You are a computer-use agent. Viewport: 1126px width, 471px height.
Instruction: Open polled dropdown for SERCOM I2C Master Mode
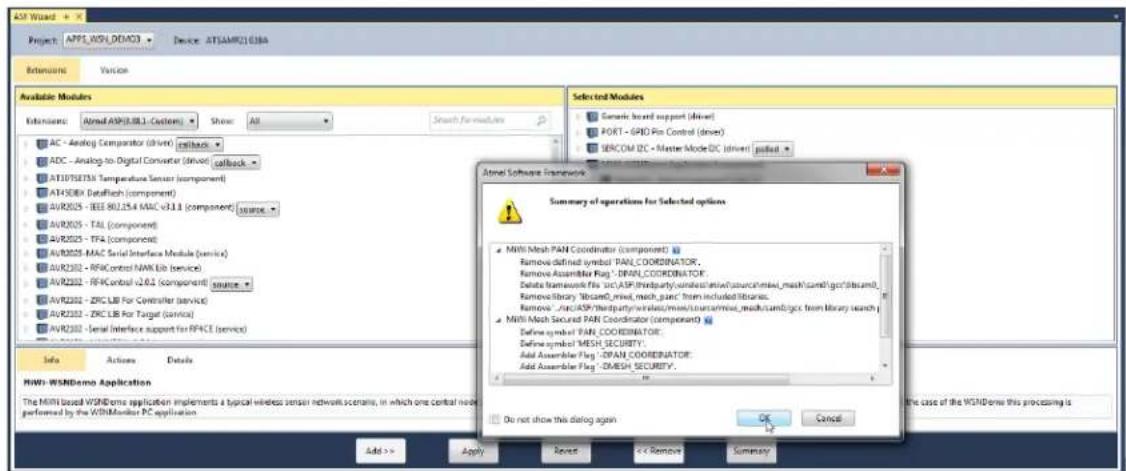click(x=772, y=149)
